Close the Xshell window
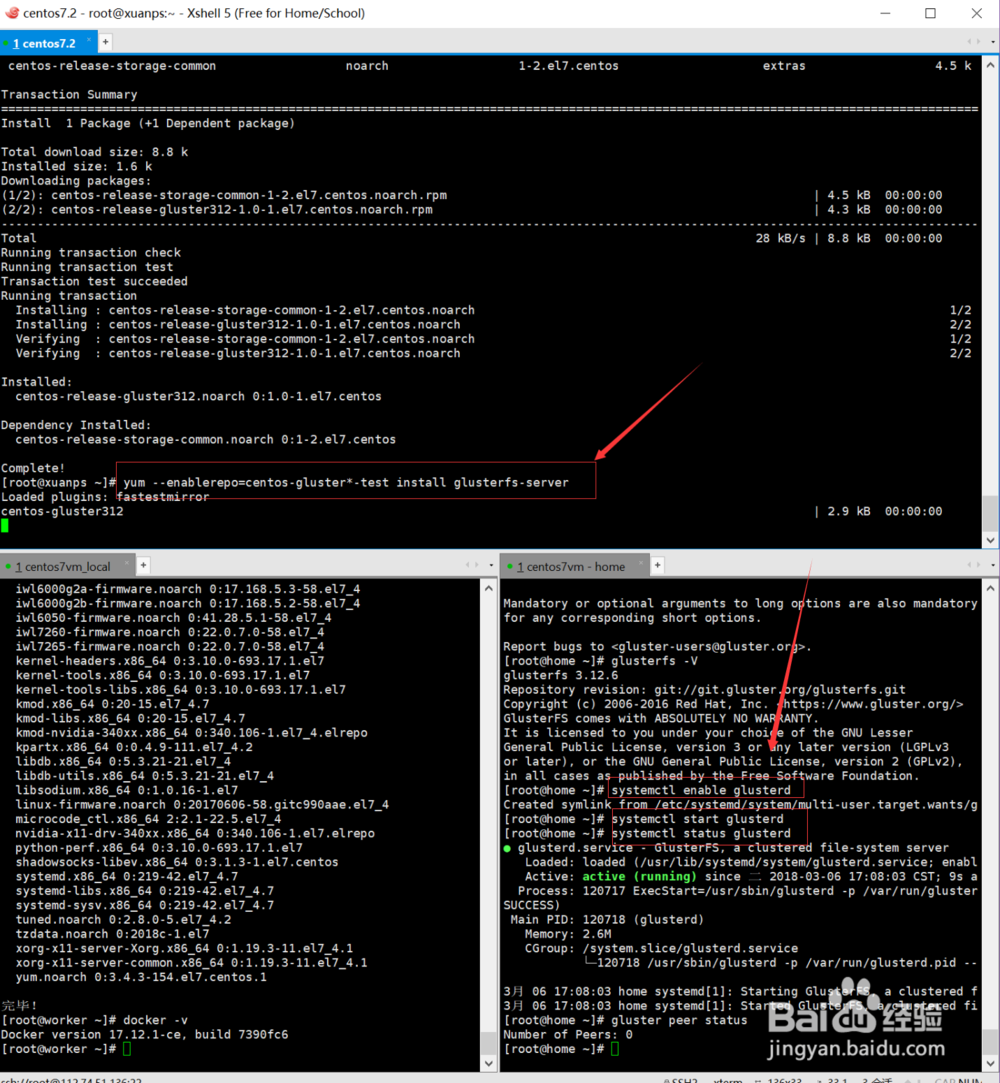The width and height of the screenshot is (1000, 1083). pyautogui.click(x=977, y=13)
